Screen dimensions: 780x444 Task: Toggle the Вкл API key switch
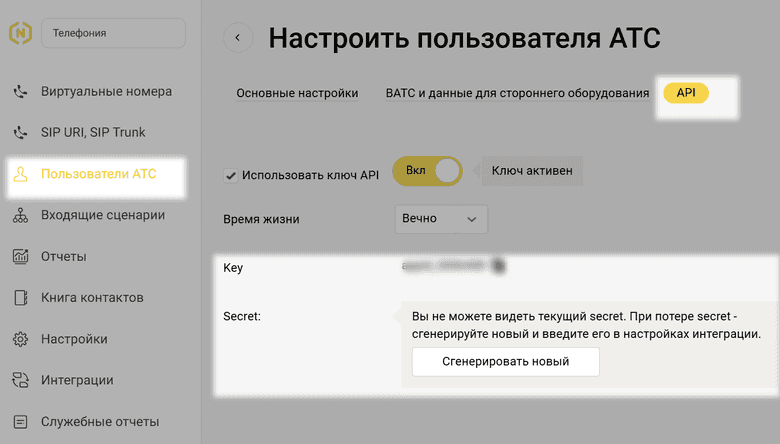coord(431,171)
